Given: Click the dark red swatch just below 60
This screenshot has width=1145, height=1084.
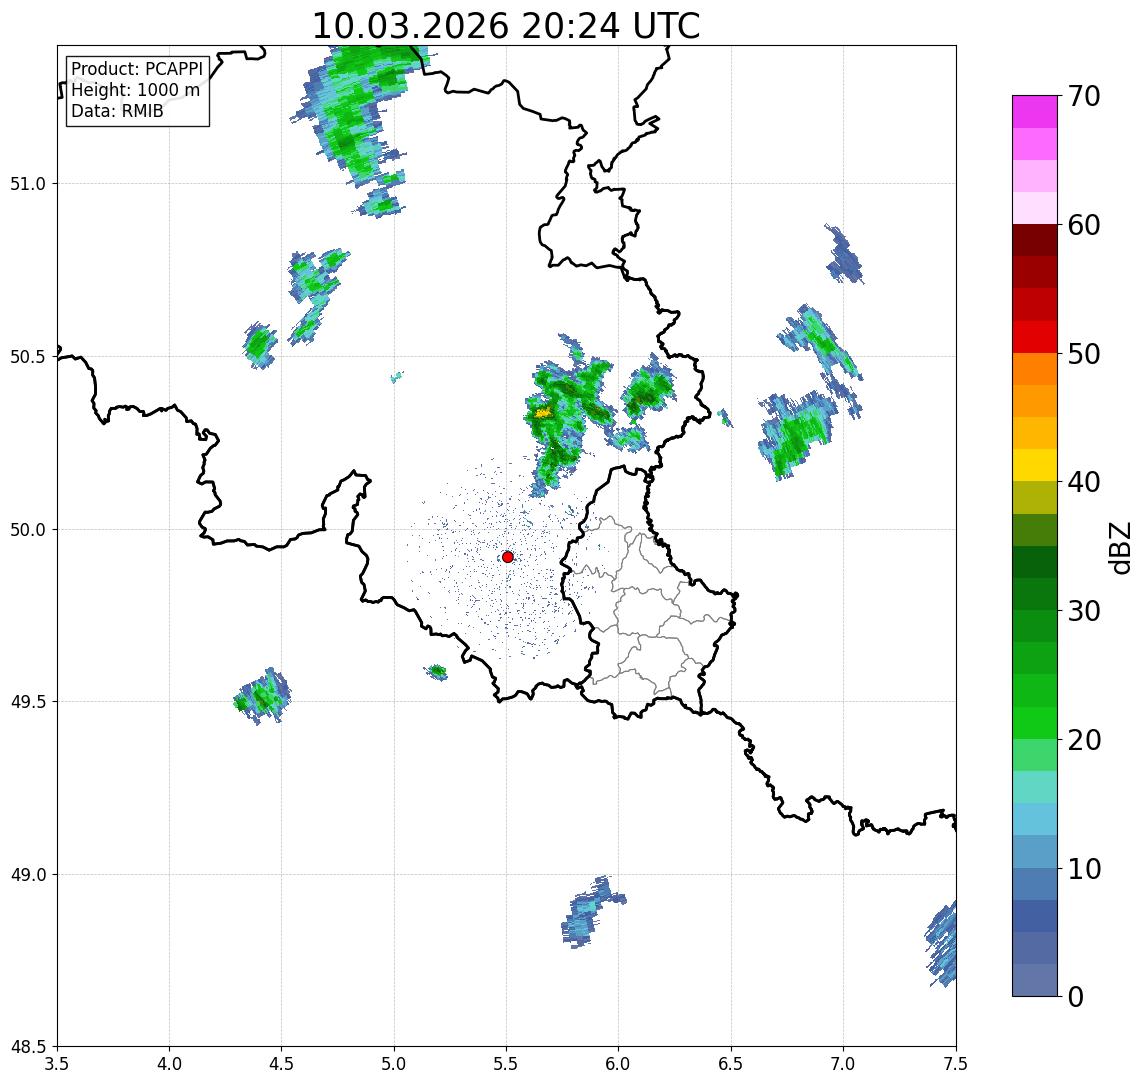Looking at the screenshot, I should pos(1035,240).
